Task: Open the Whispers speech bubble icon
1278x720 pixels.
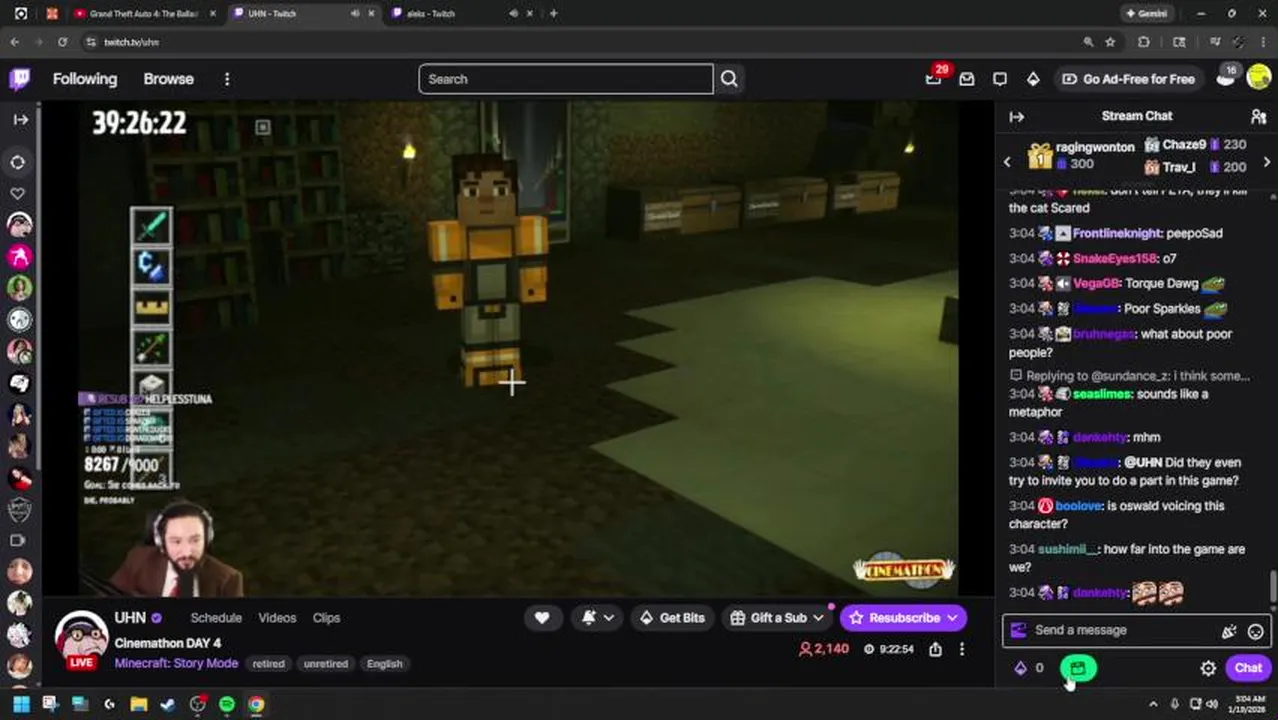Action: pyautogui.click(x=1000, y=79)
